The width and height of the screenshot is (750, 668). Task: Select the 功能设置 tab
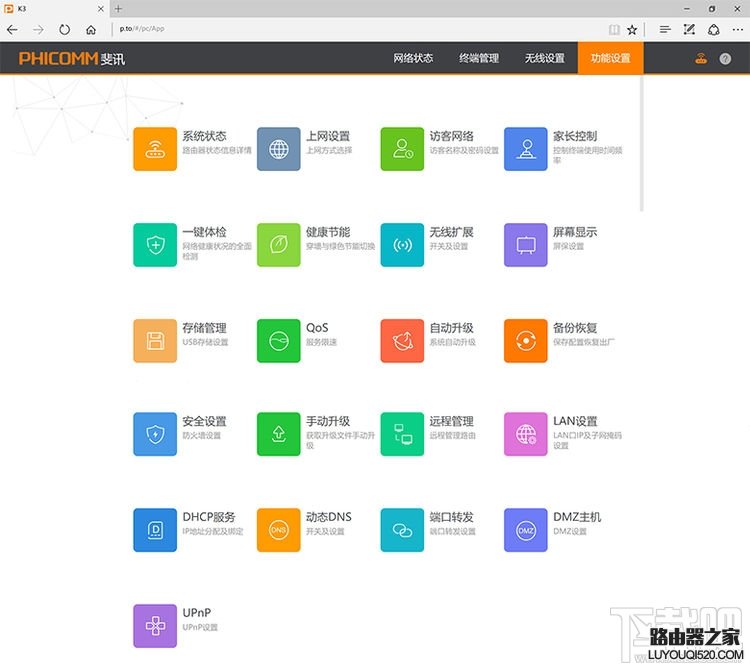[610, 58]
